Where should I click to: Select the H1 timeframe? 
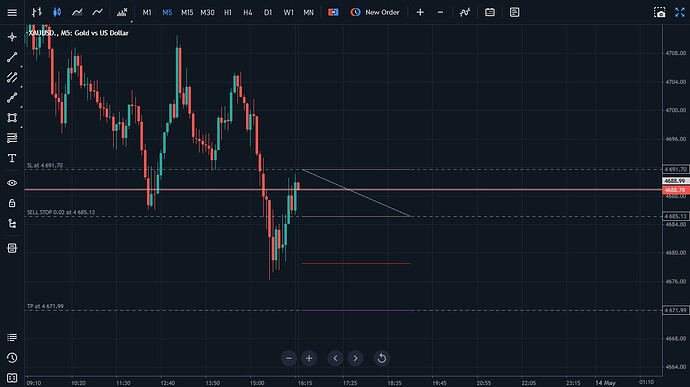[228, 12]
